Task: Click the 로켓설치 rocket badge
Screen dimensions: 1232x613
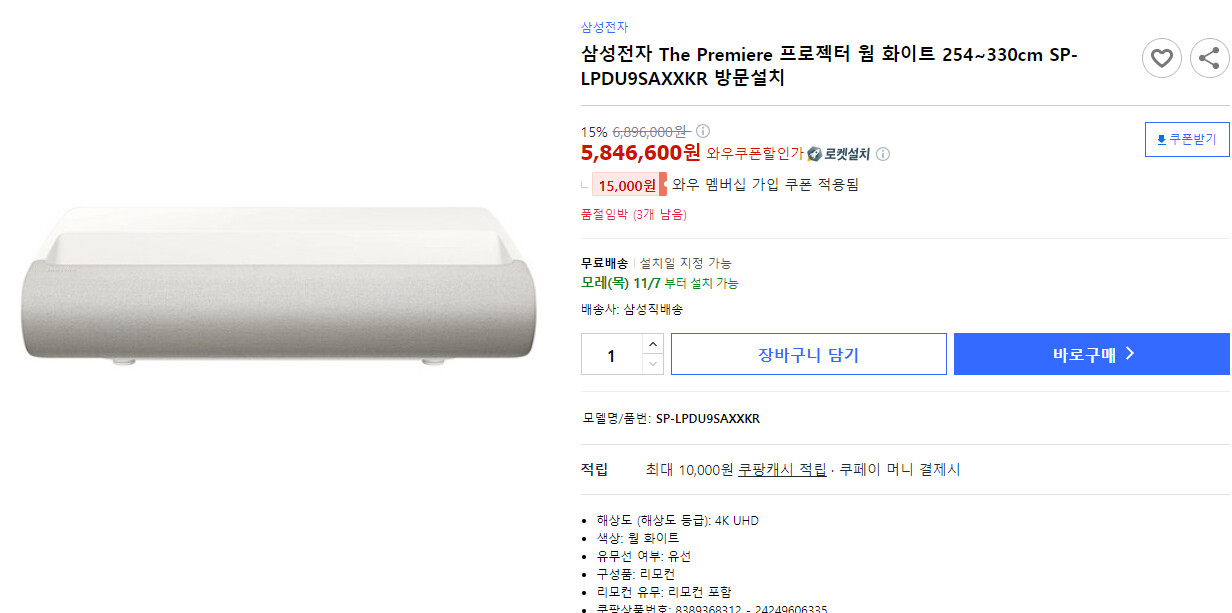Action: 838,154
